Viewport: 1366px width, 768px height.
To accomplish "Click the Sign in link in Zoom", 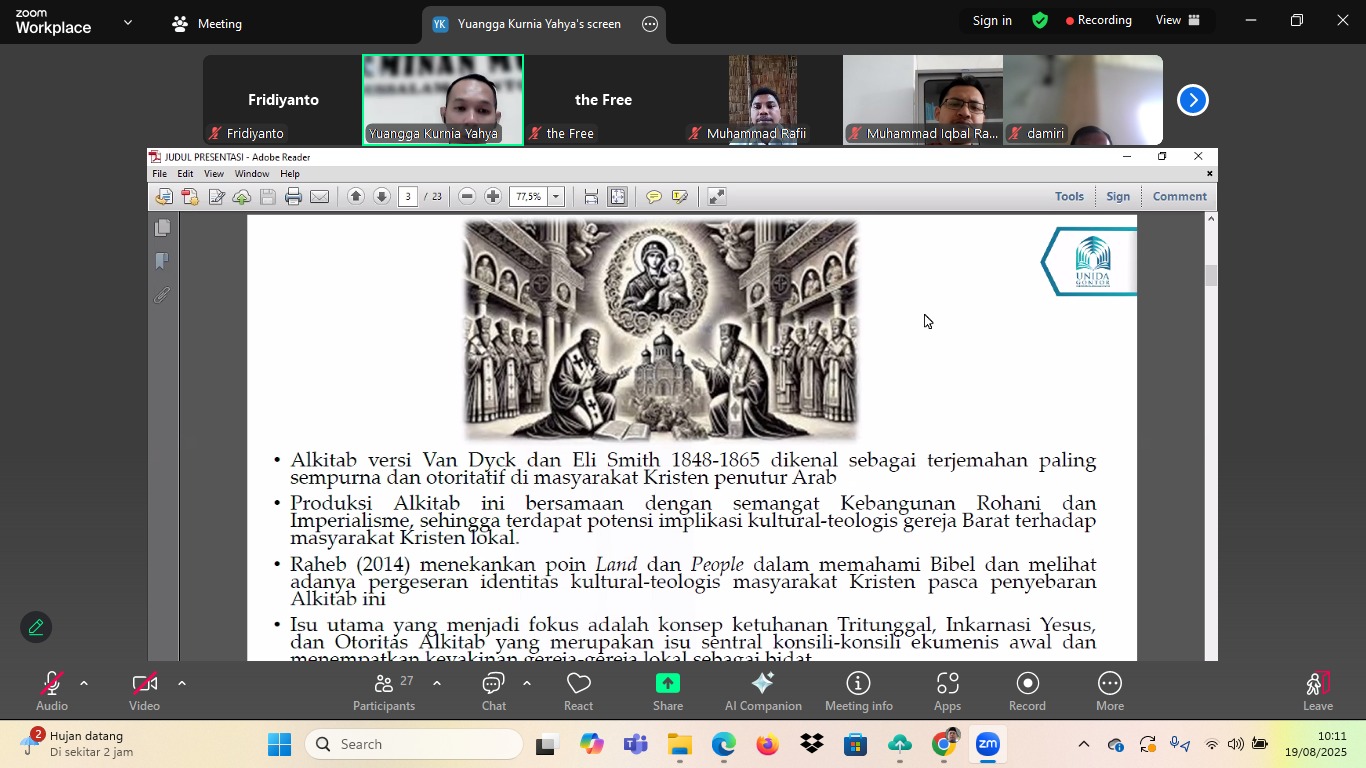I will pyautogui.click(x=992, y=20).
